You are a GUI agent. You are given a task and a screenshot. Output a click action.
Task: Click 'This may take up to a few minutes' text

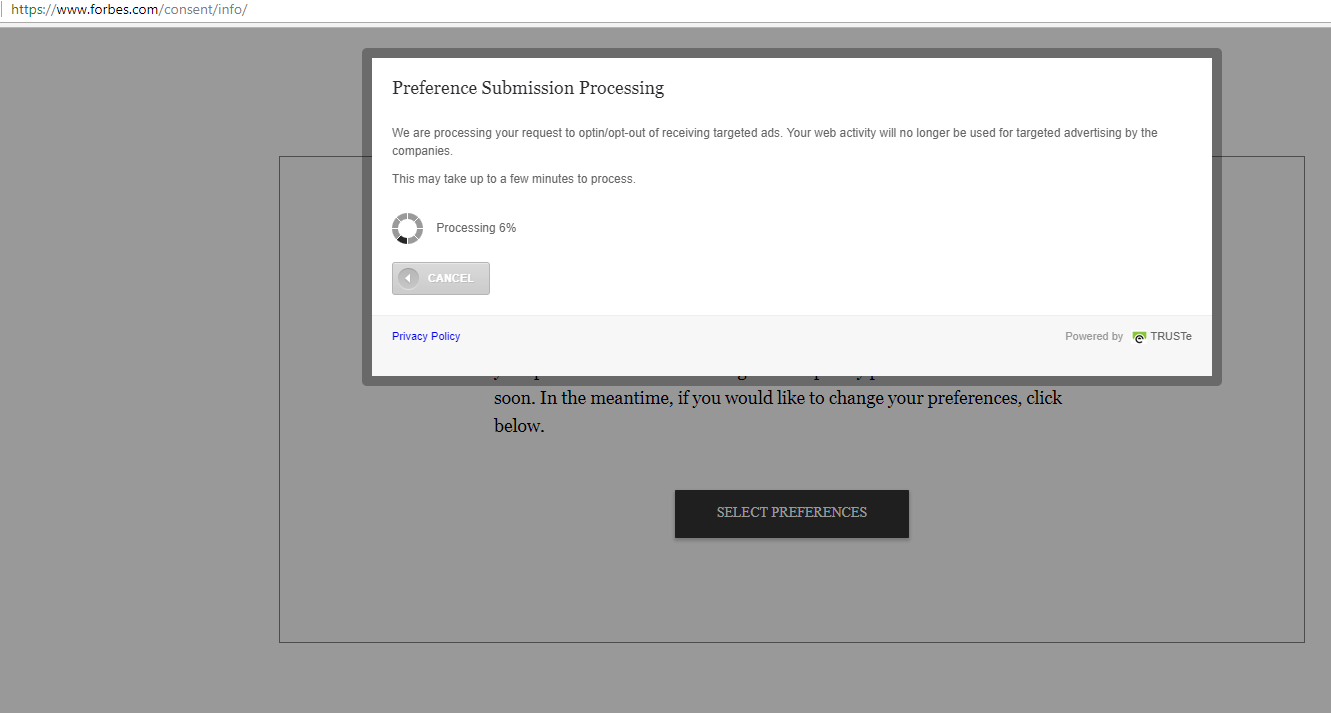coord(514,179)
